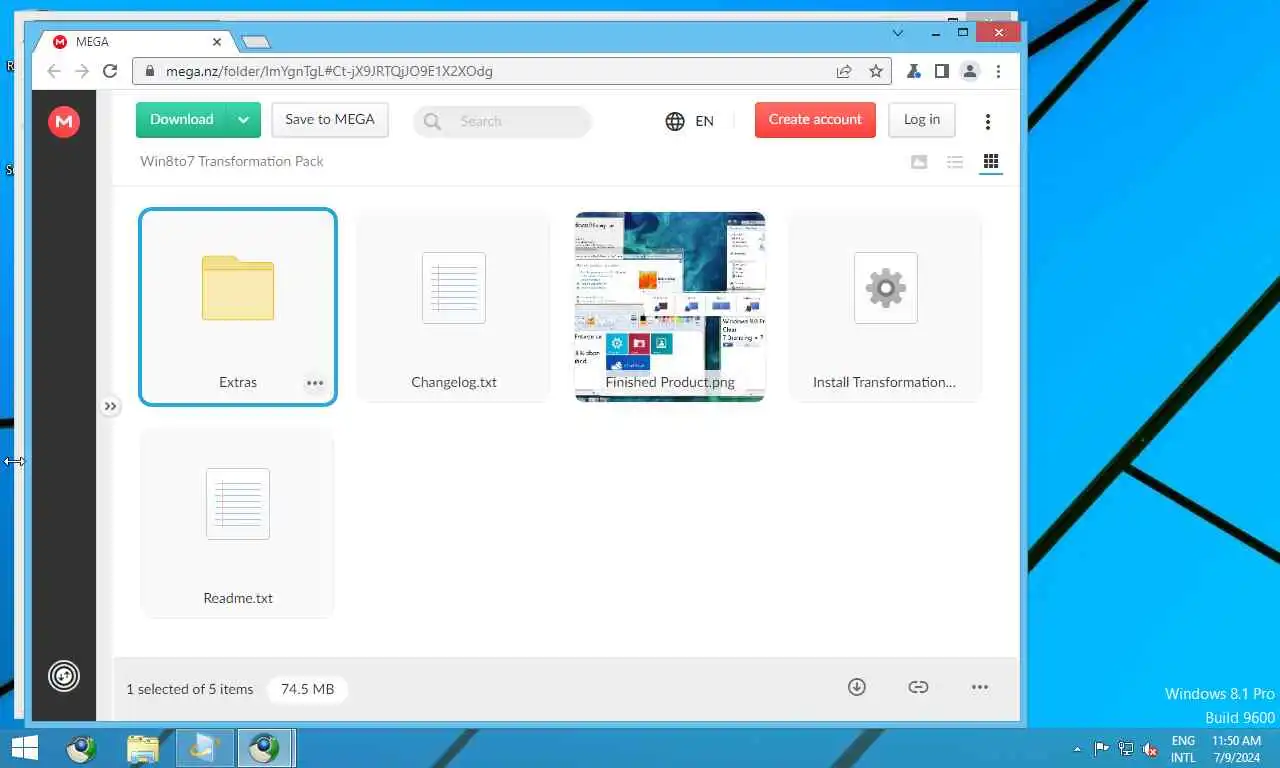Click the network tray icon
Screen dimensions: 1280x768
[1126, 748]
